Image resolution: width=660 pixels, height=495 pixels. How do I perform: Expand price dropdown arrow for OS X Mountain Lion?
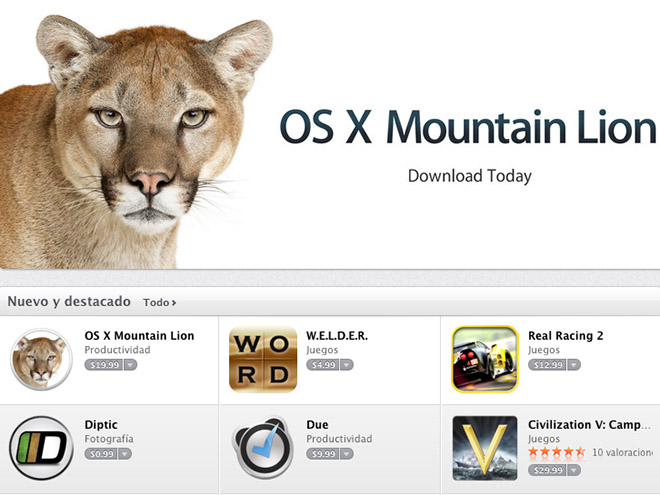130,365
